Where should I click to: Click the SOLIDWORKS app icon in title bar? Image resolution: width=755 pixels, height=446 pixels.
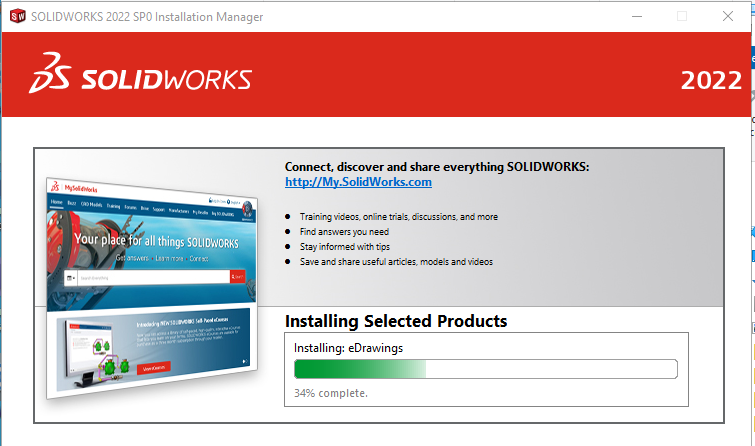point(18,16)
